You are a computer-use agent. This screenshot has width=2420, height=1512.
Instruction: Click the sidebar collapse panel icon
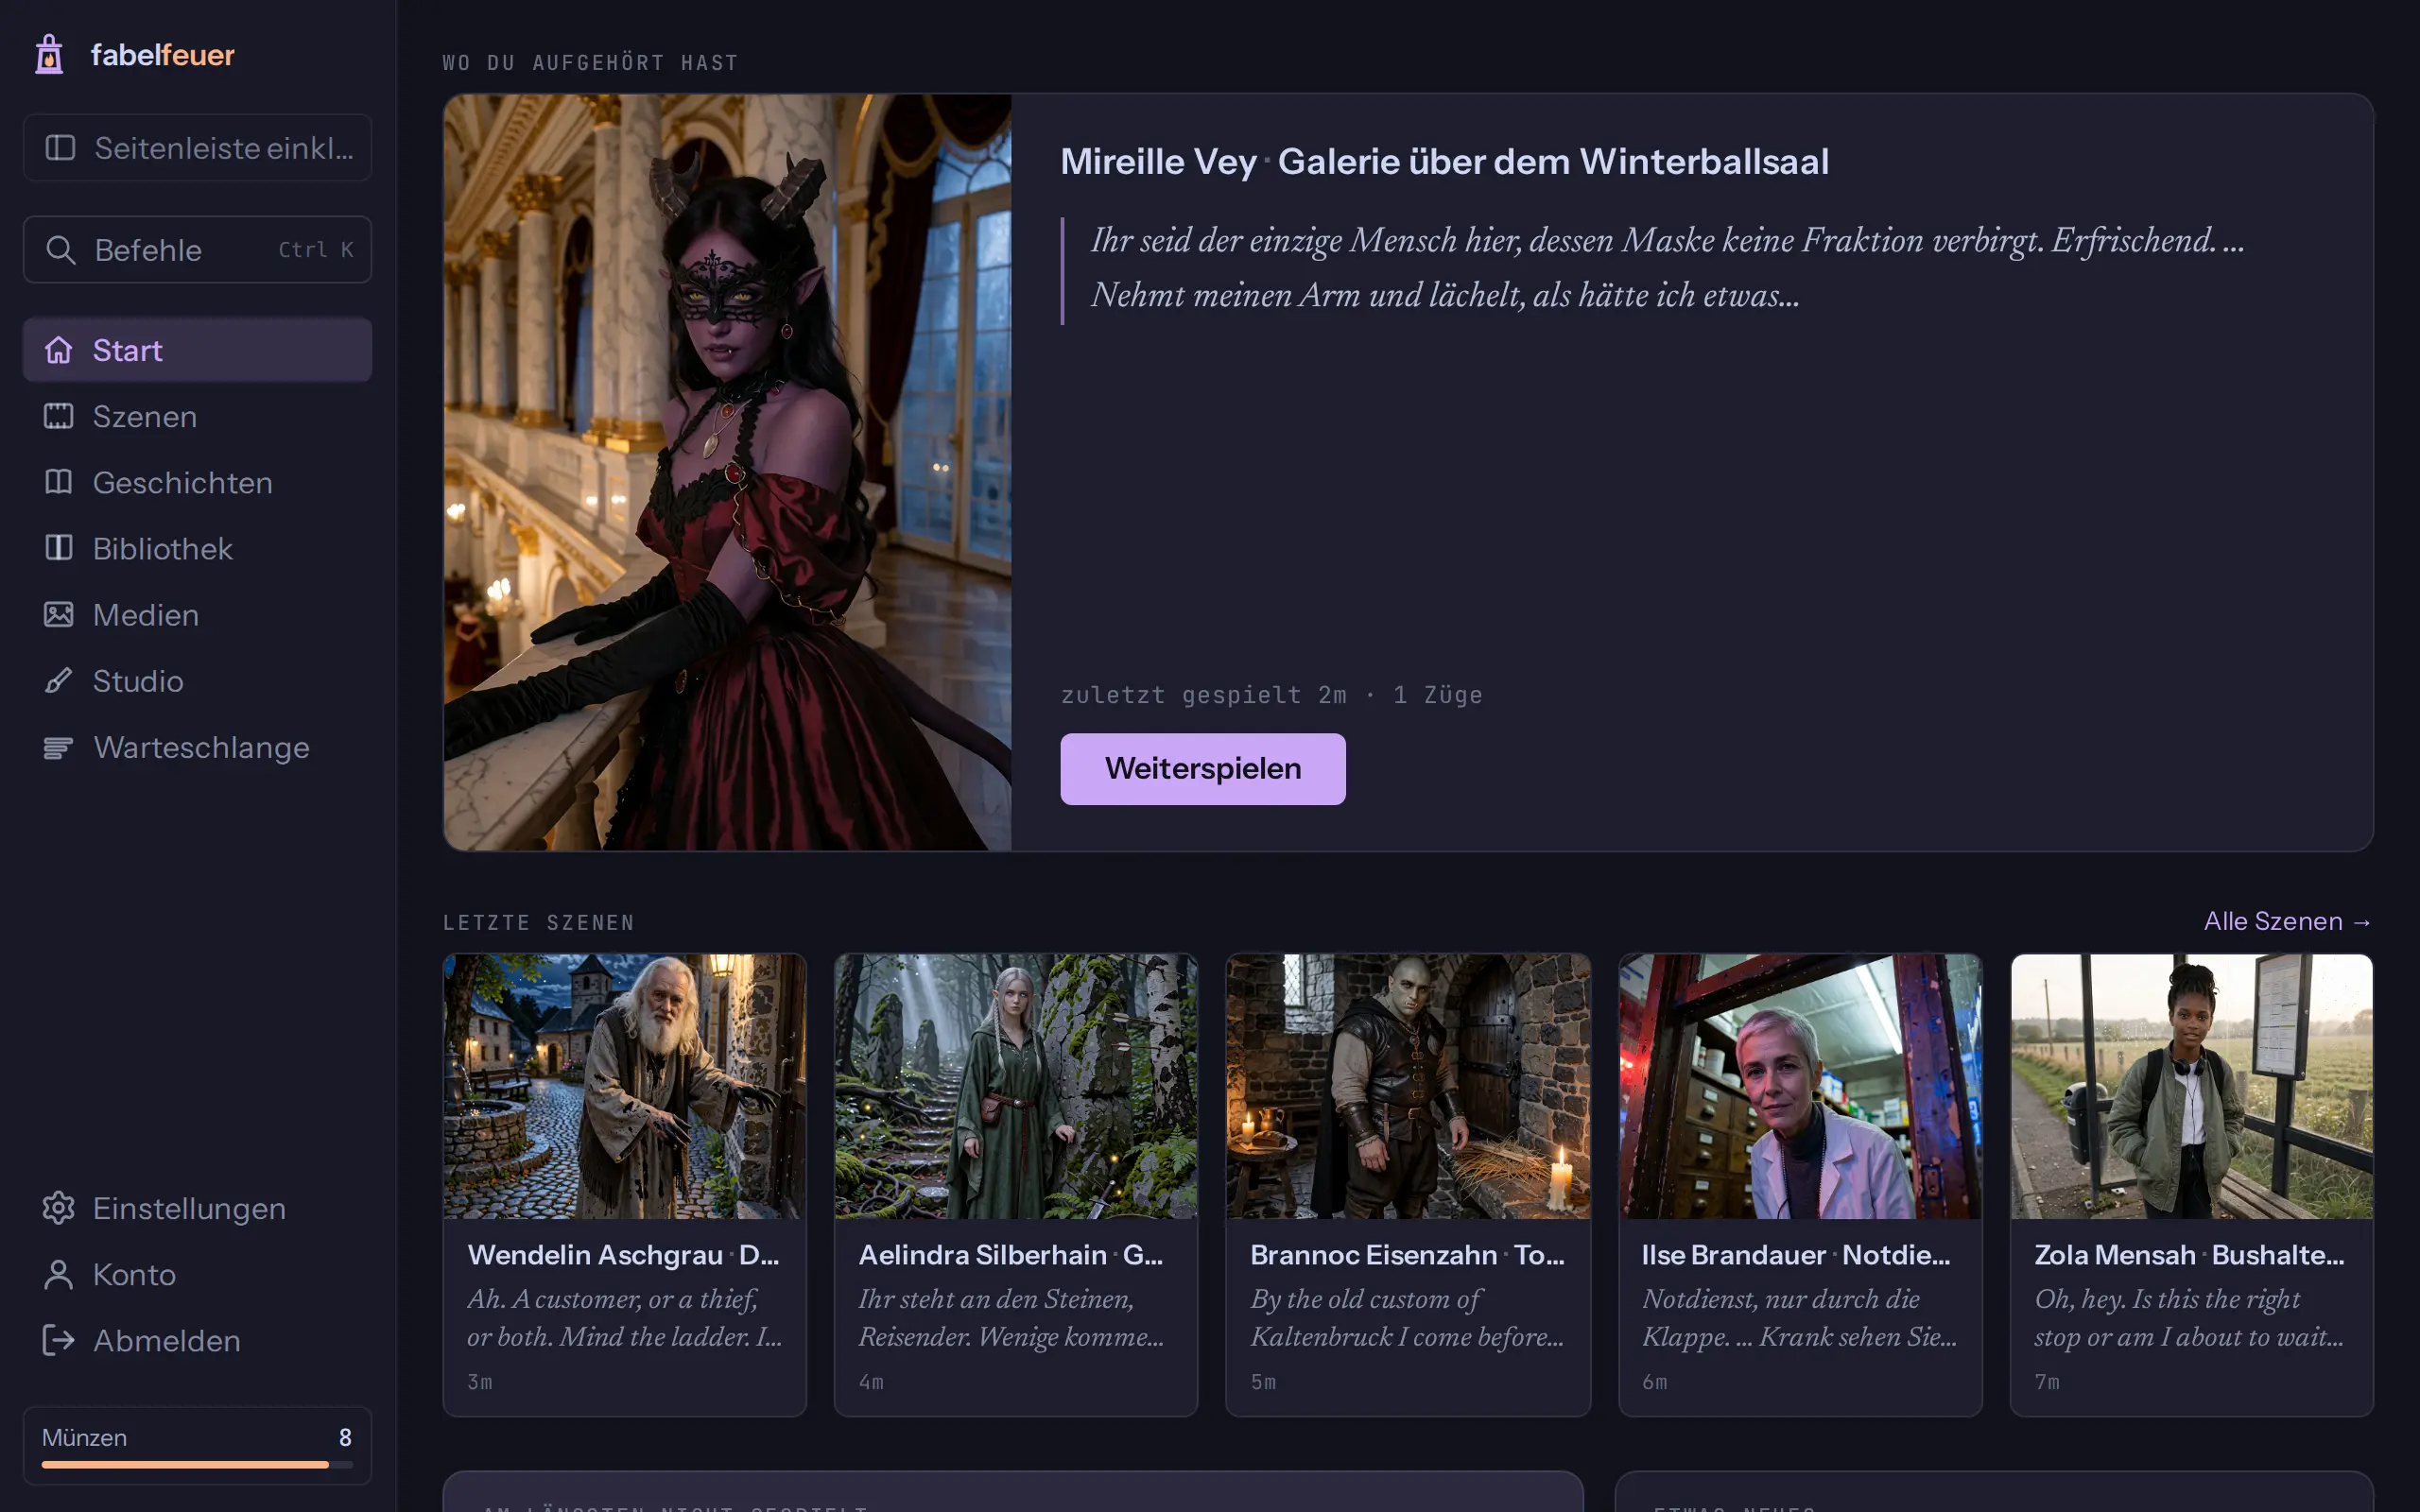tap(60, 148)
